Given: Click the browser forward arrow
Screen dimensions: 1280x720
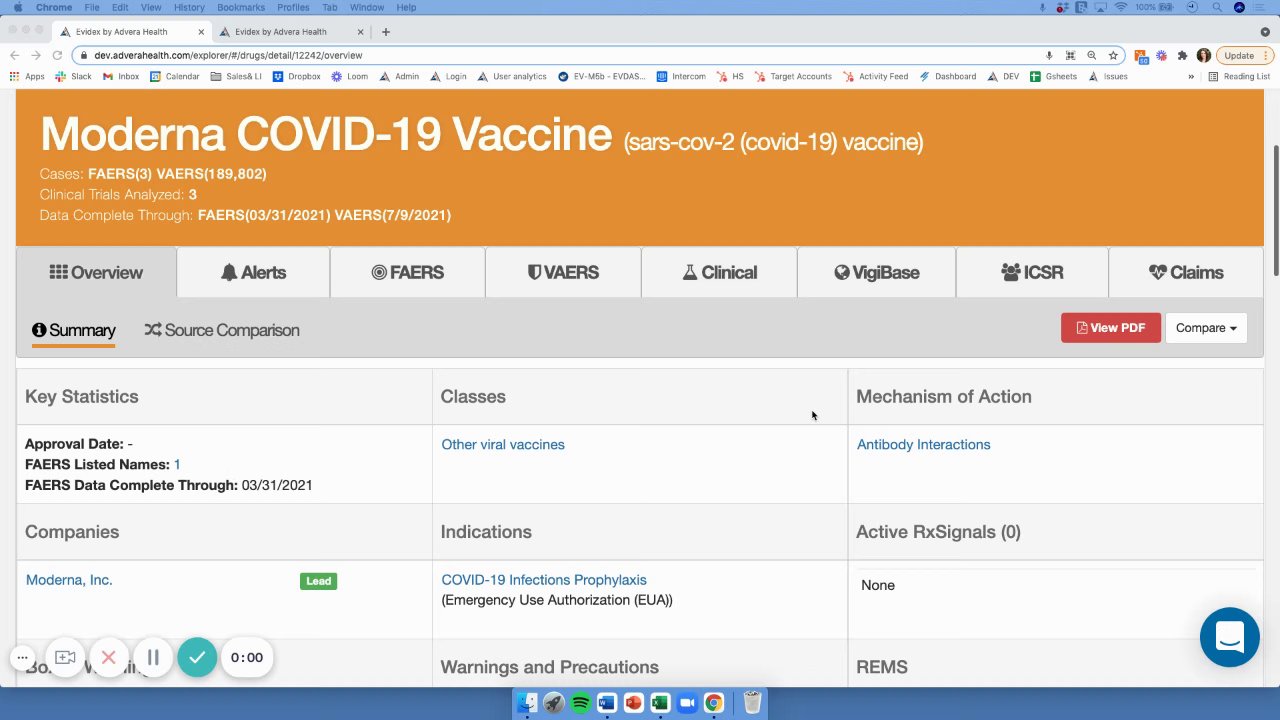Looking at the screenshot, I should pos(36,55).
